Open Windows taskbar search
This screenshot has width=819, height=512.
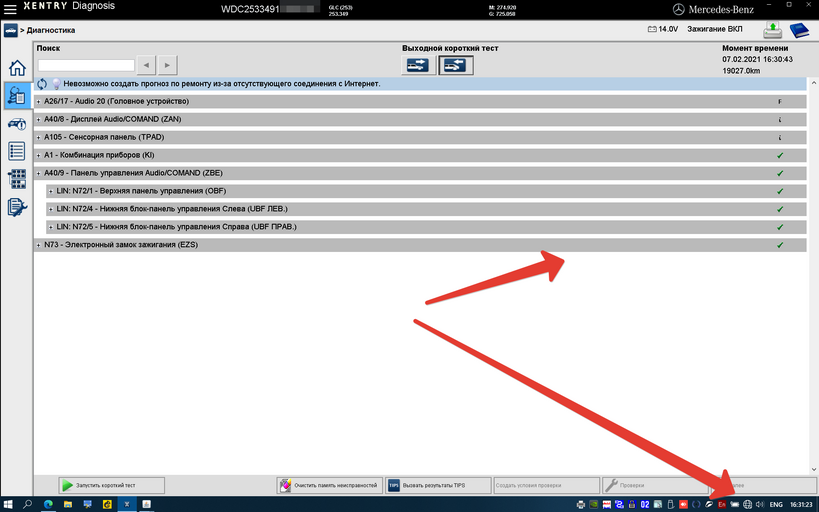coord(27,504)
